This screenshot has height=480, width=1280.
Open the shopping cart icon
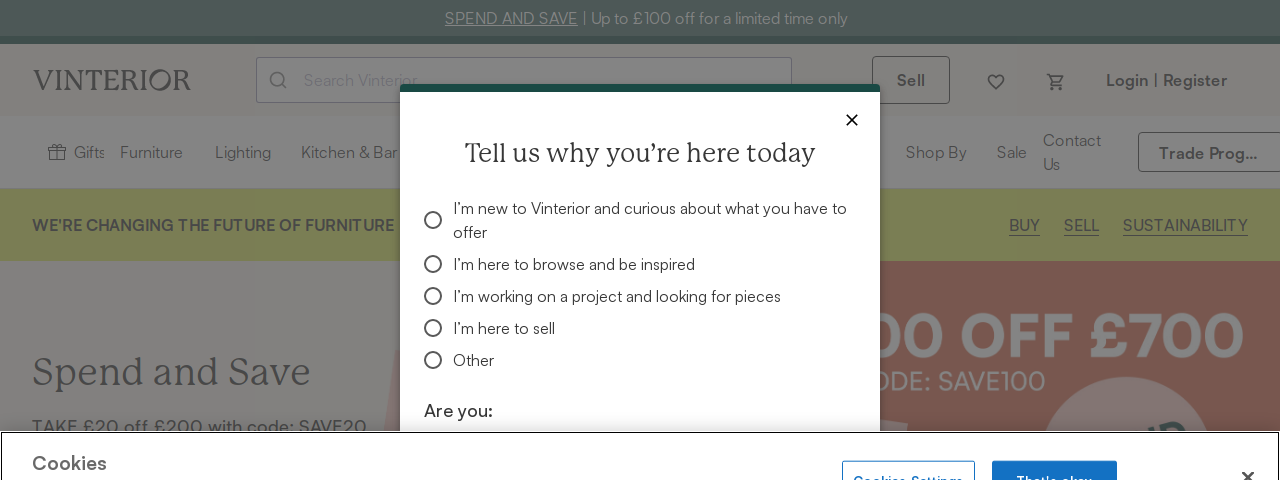1056,81
